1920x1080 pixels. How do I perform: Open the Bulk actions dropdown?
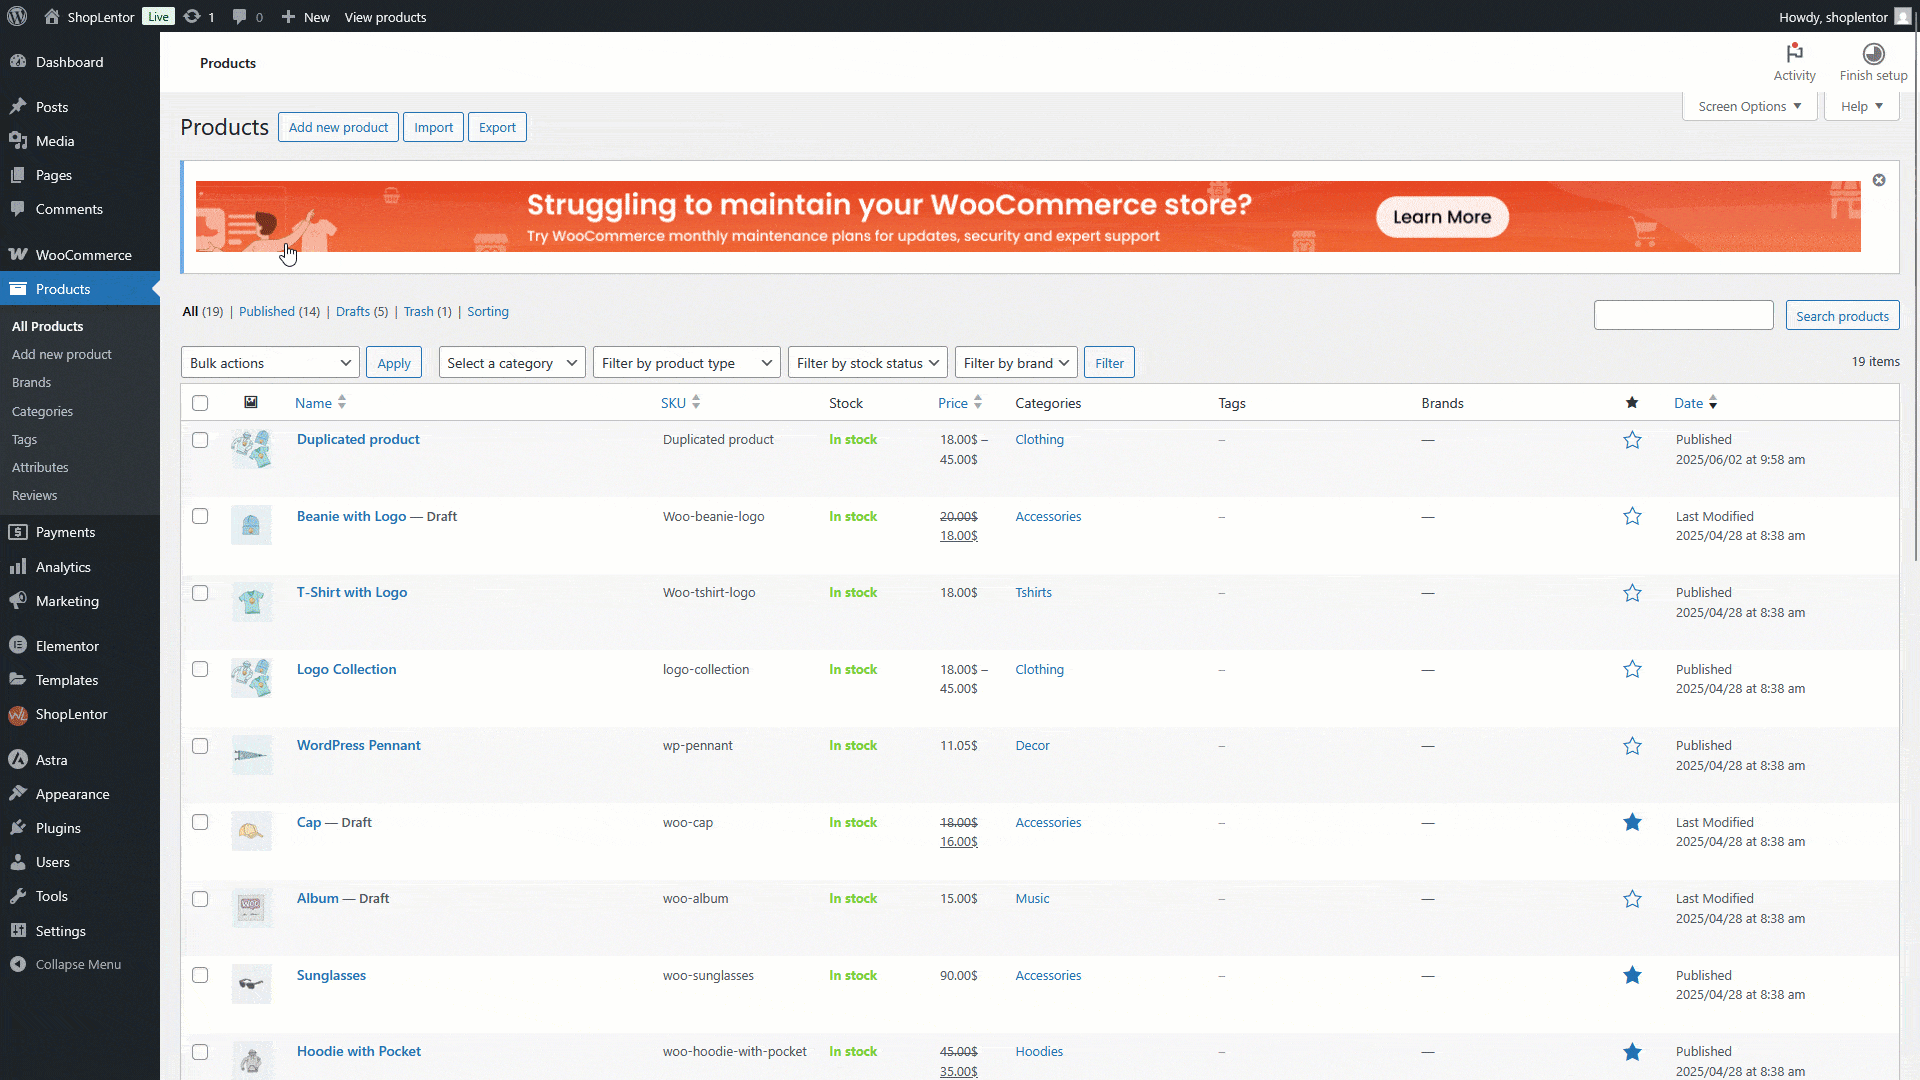click(x=270, y=363)
